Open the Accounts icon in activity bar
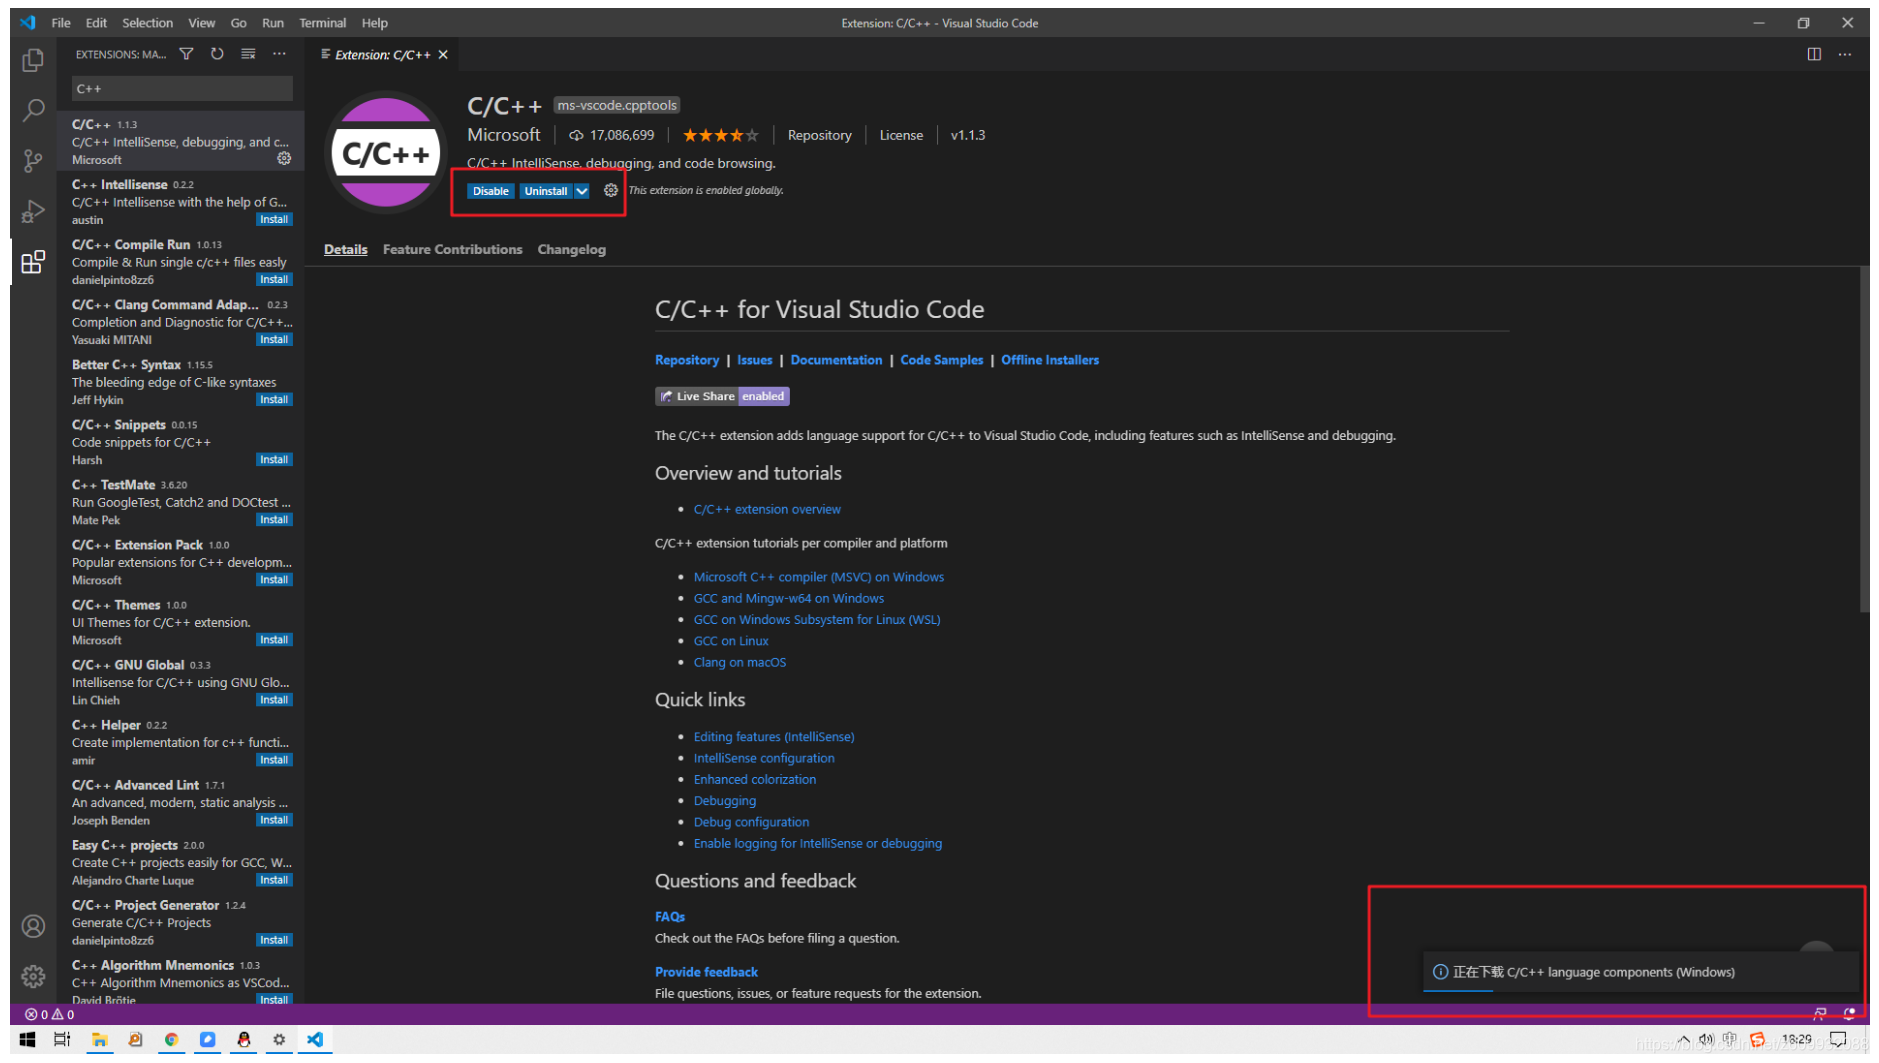The height and width of the screenshot is (1063, 1879). click(33, 926)
